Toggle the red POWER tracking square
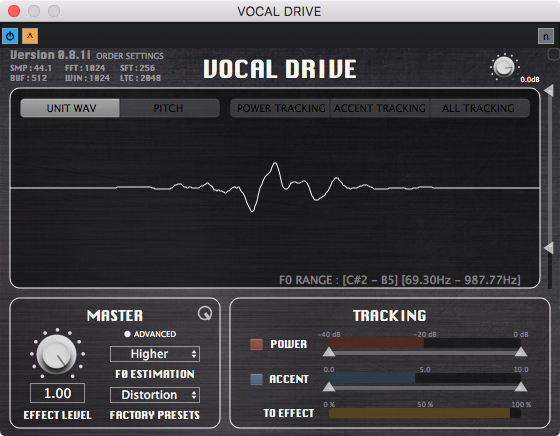560x436 pixels. click(x=256, y=344)
